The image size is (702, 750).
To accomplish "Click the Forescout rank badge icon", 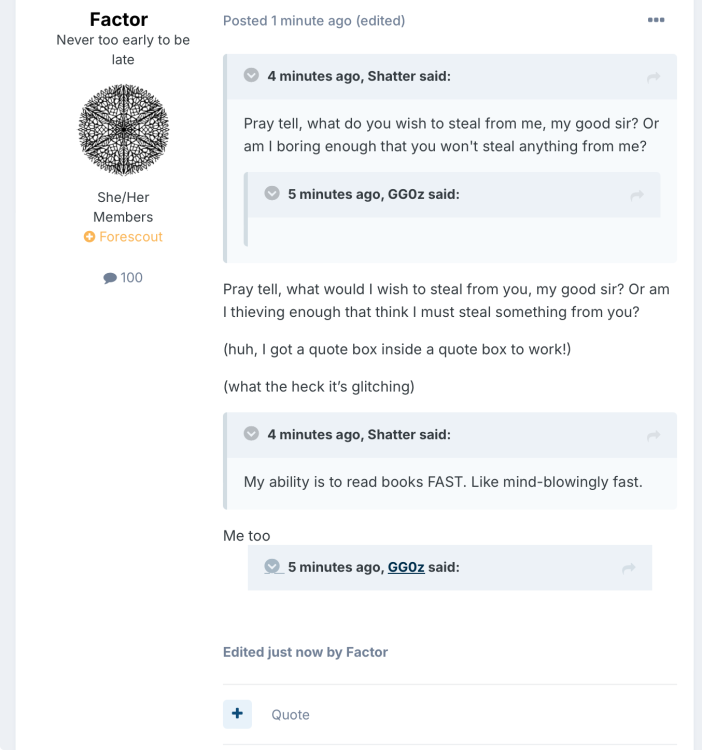I will 89,237.
